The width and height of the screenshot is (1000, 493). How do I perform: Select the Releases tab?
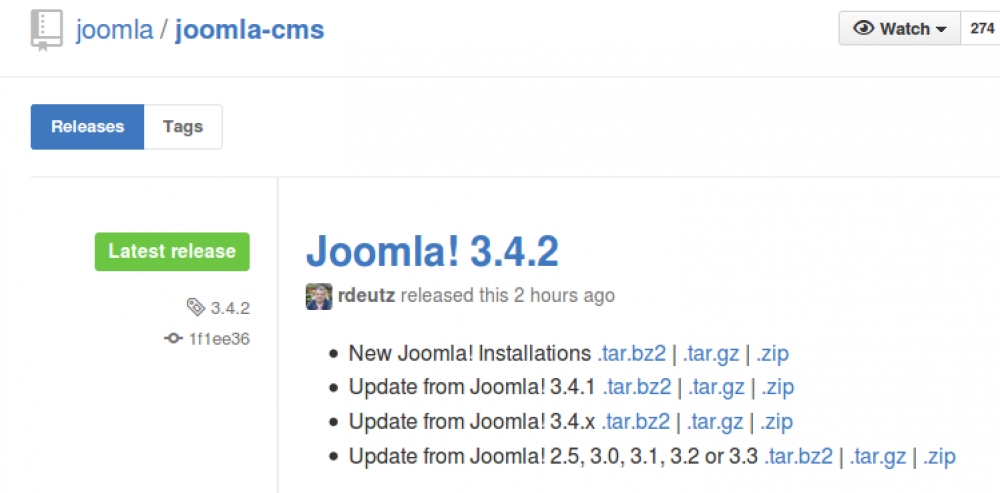click(x=88, y=127)
